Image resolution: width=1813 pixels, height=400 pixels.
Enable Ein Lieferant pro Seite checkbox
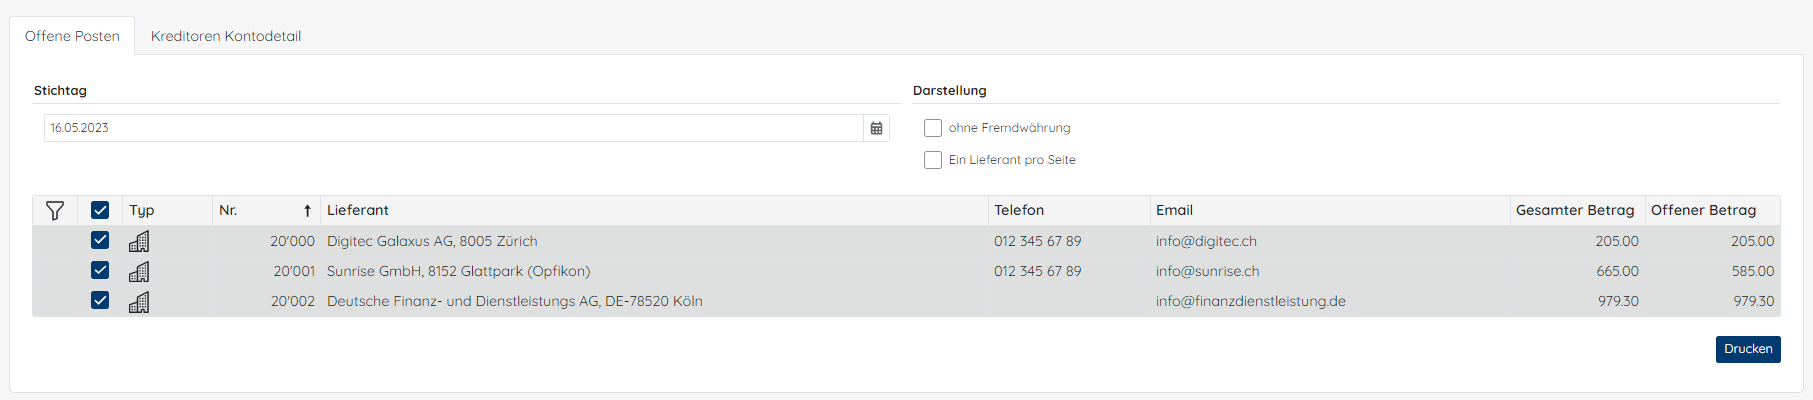[933, 160]
